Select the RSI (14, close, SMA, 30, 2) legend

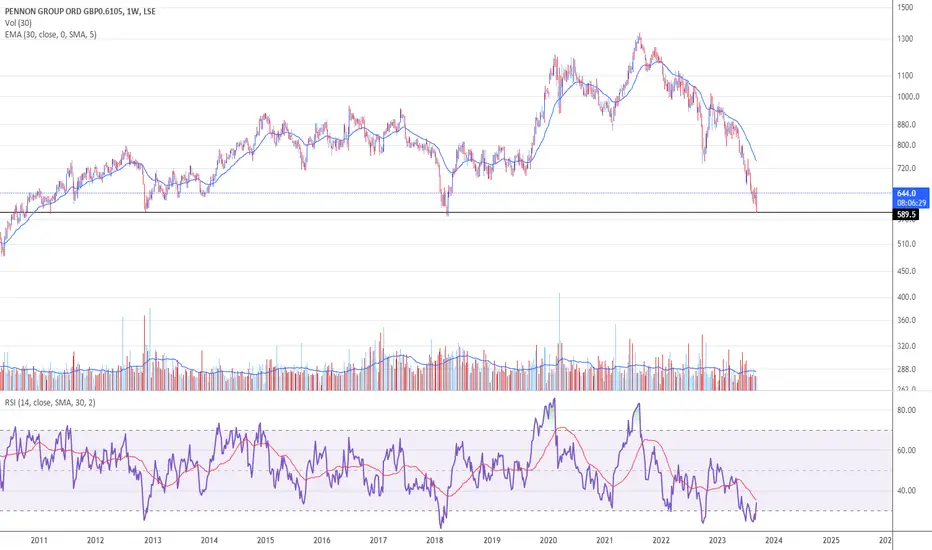[x=50, y=403]
